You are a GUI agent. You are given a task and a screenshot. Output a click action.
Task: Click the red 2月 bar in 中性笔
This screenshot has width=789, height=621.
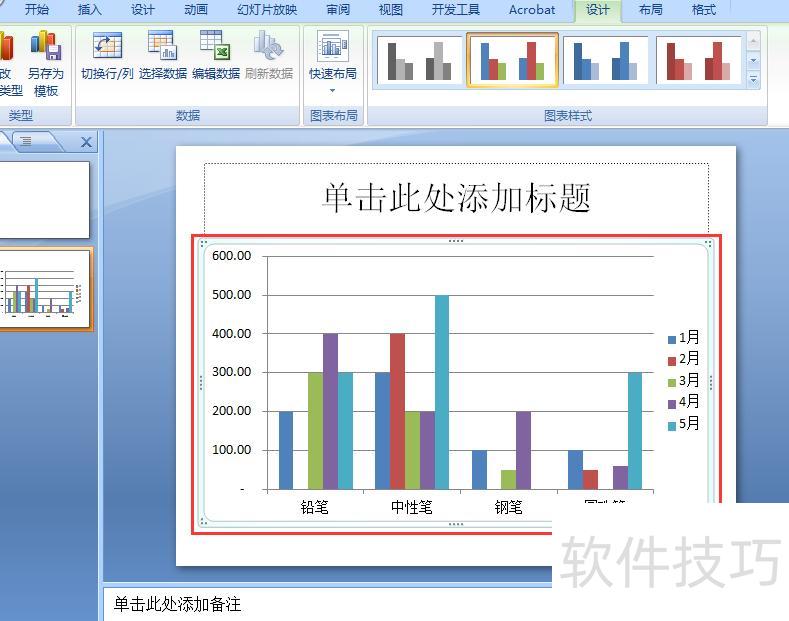click(x=397, y=411)
